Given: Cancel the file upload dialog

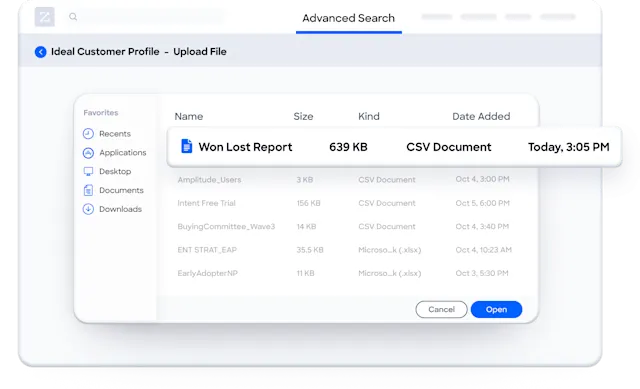Looking at the screenshot, I should pyautogui.click(x=441, y=309).
